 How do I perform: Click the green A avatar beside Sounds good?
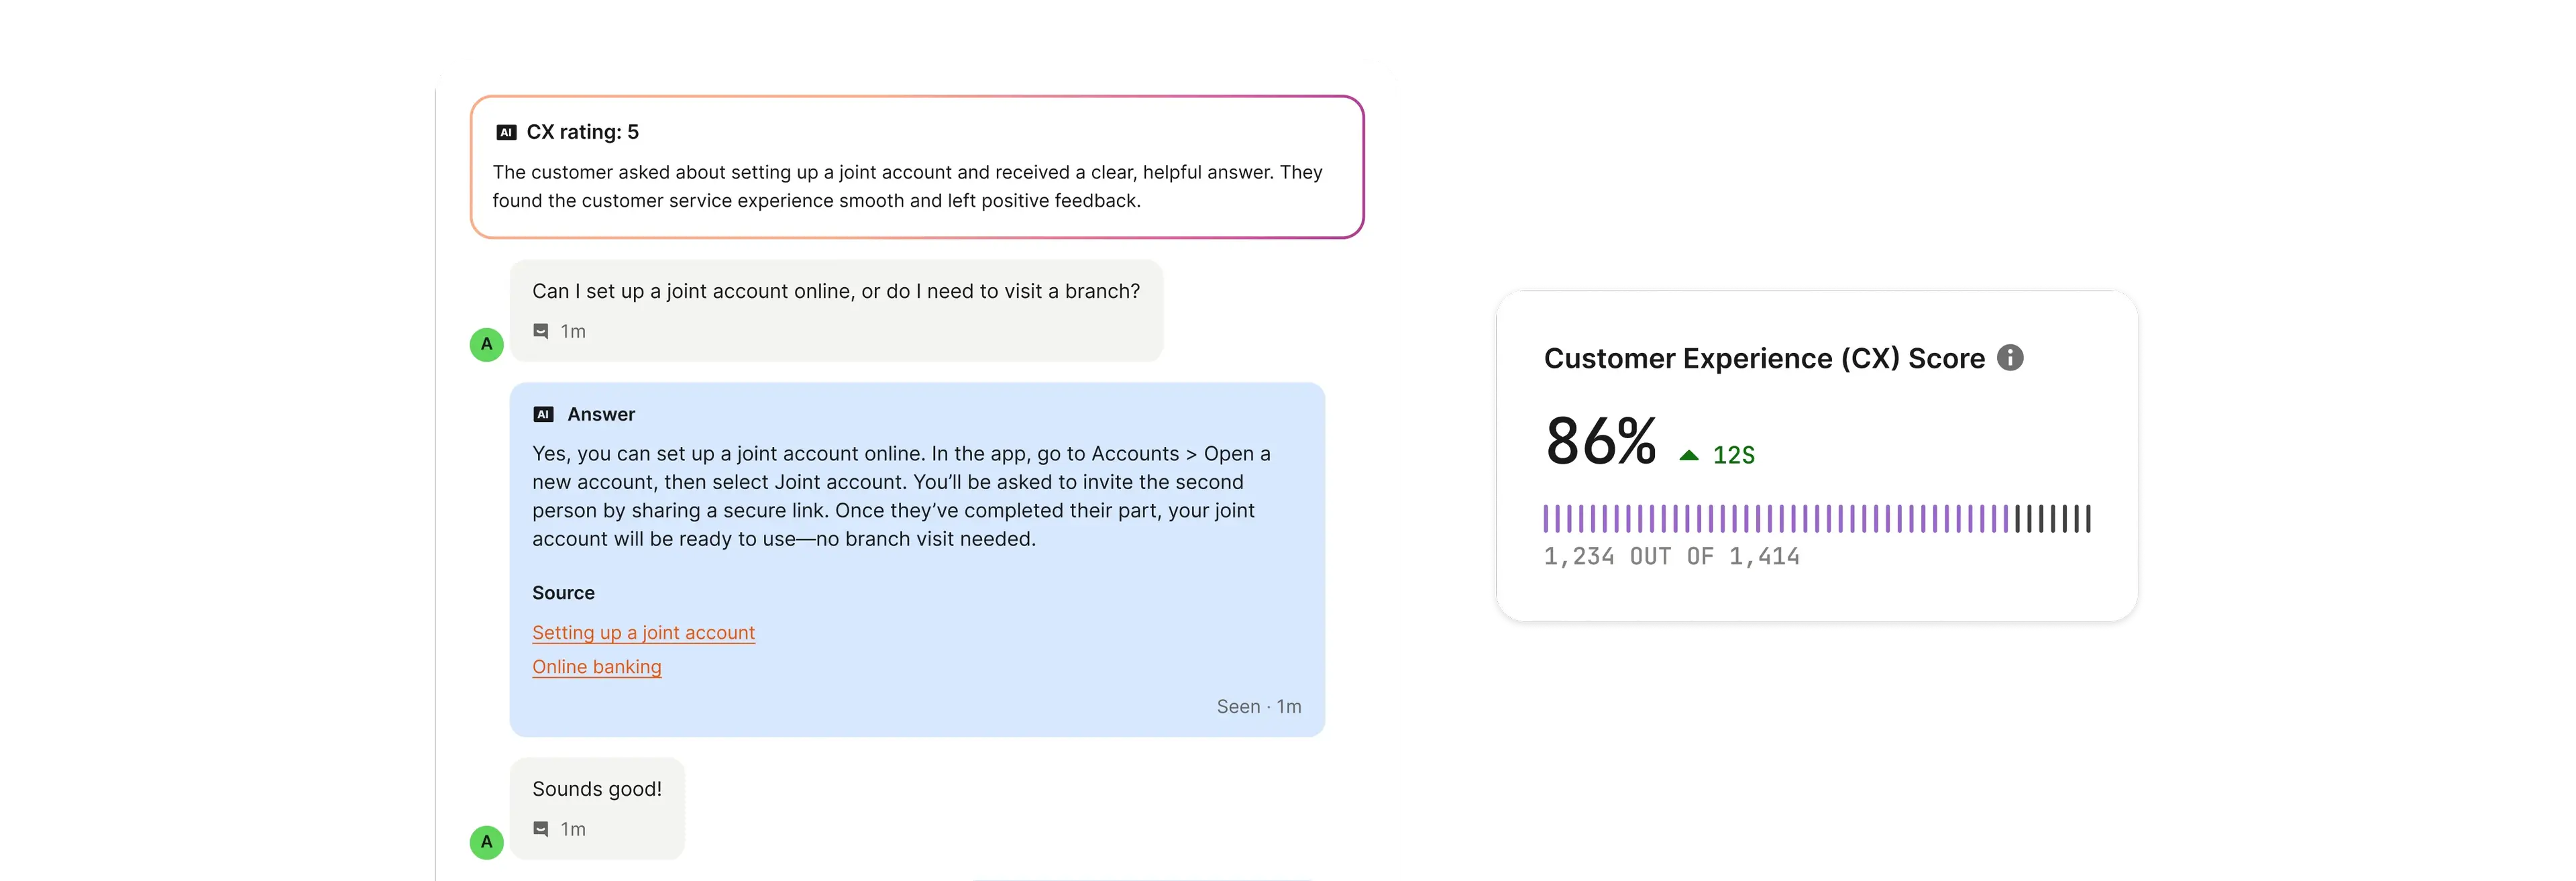tap(487, 843)
